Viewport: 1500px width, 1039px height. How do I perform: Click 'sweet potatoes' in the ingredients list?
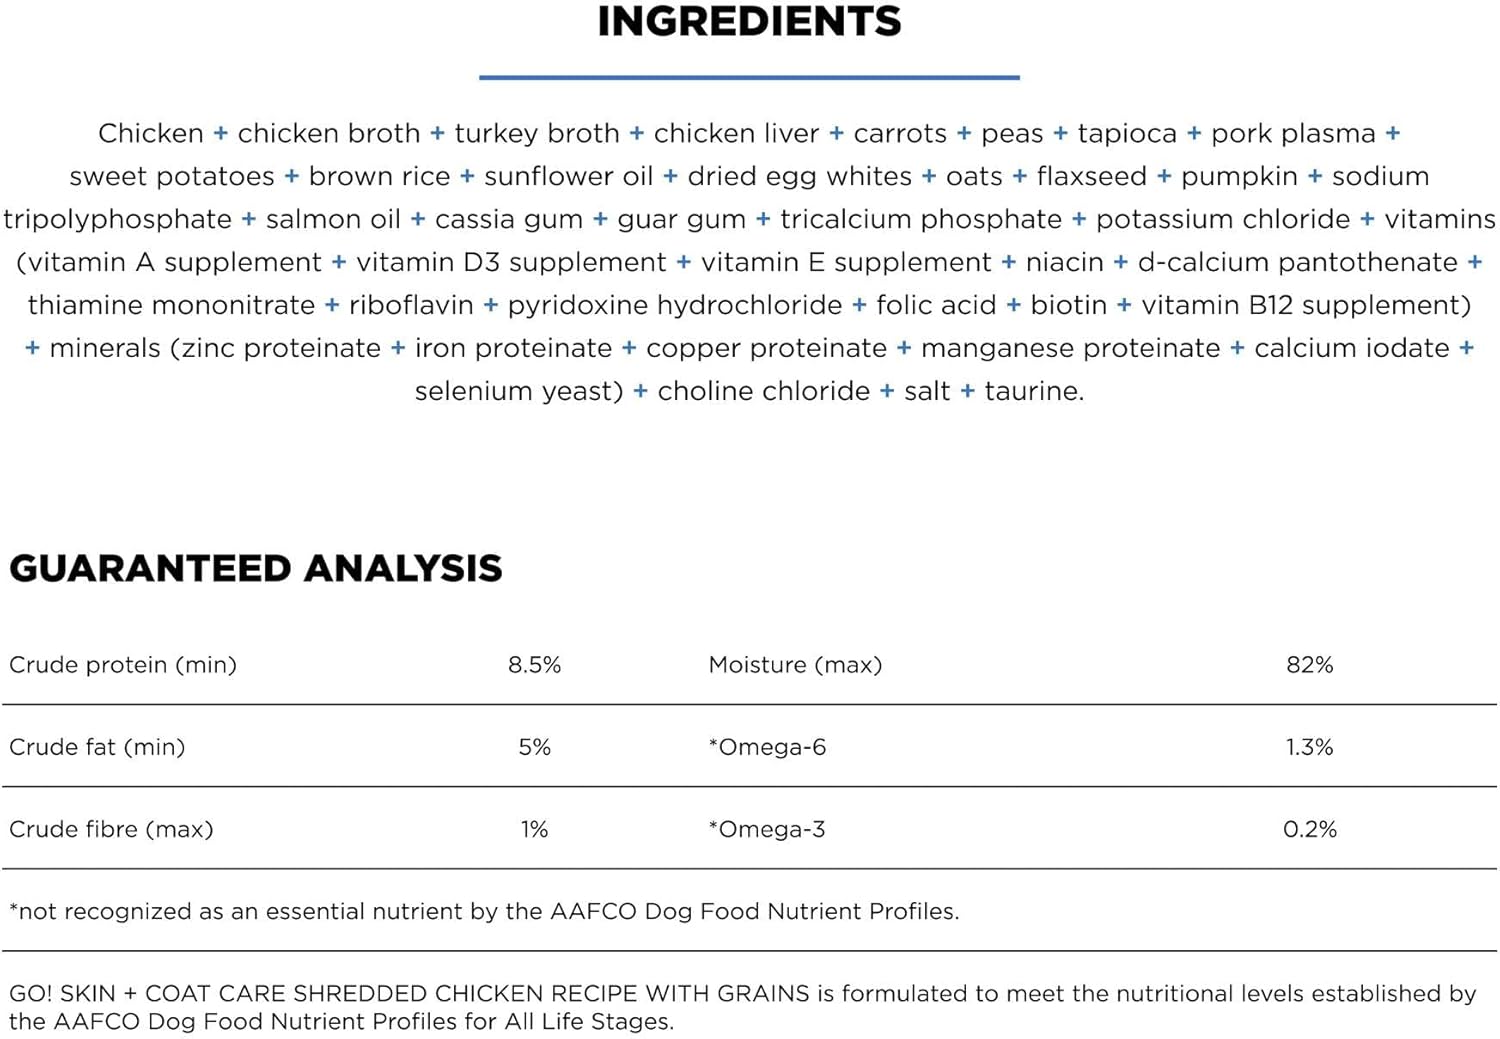[x=171, y=176]
